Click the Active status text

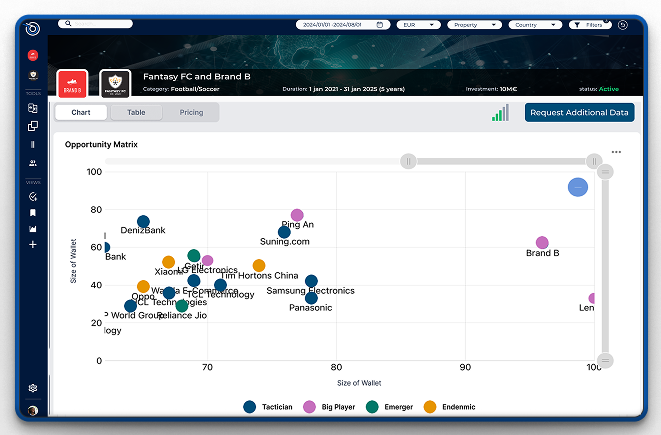click(609, 89)
